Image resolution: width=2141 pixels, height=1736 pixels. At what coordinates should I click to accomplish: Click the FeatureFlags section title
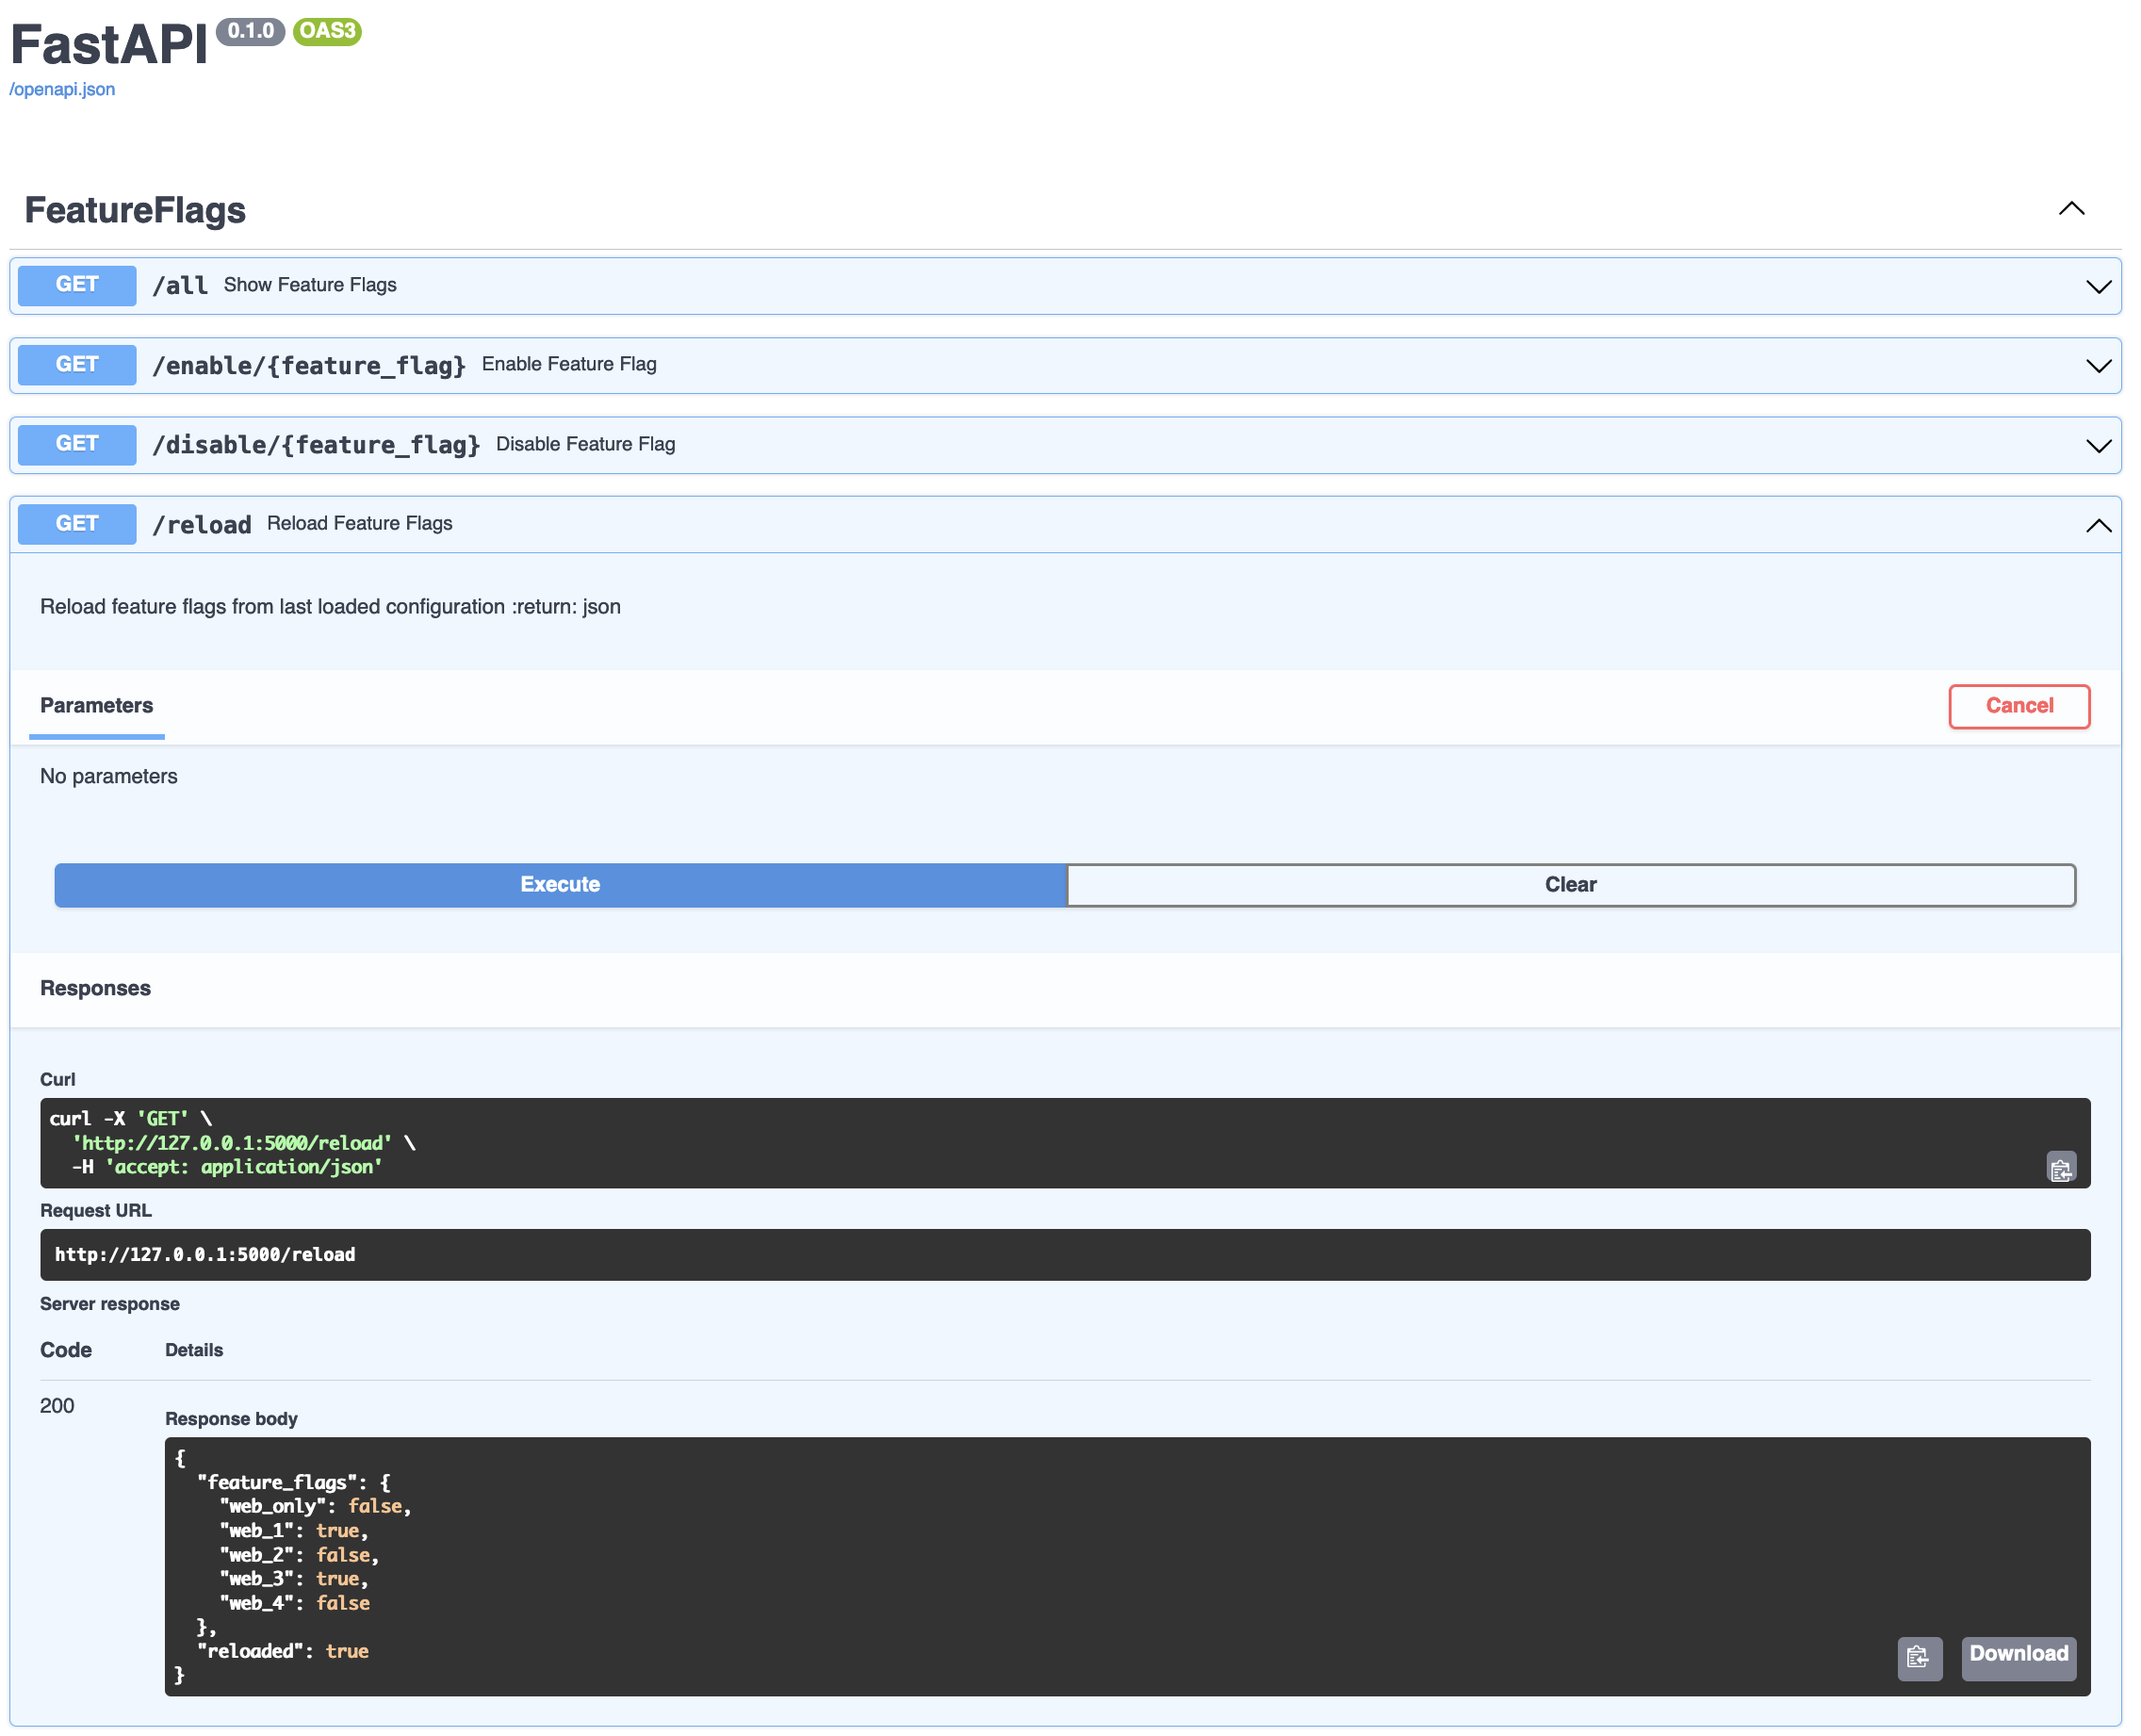point(135,210)
